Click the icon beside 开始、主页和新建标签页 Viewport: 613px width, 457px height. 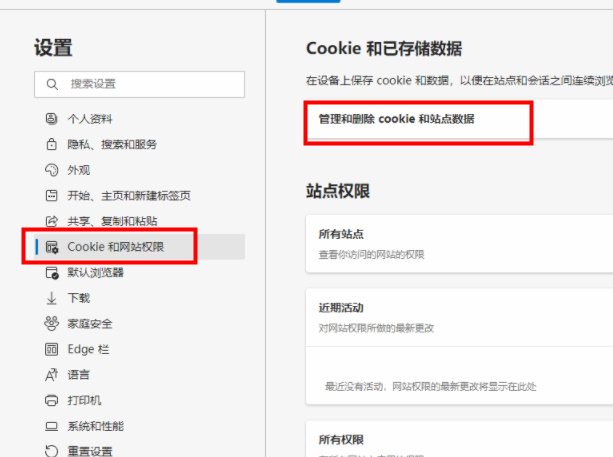tap(51, 195)
